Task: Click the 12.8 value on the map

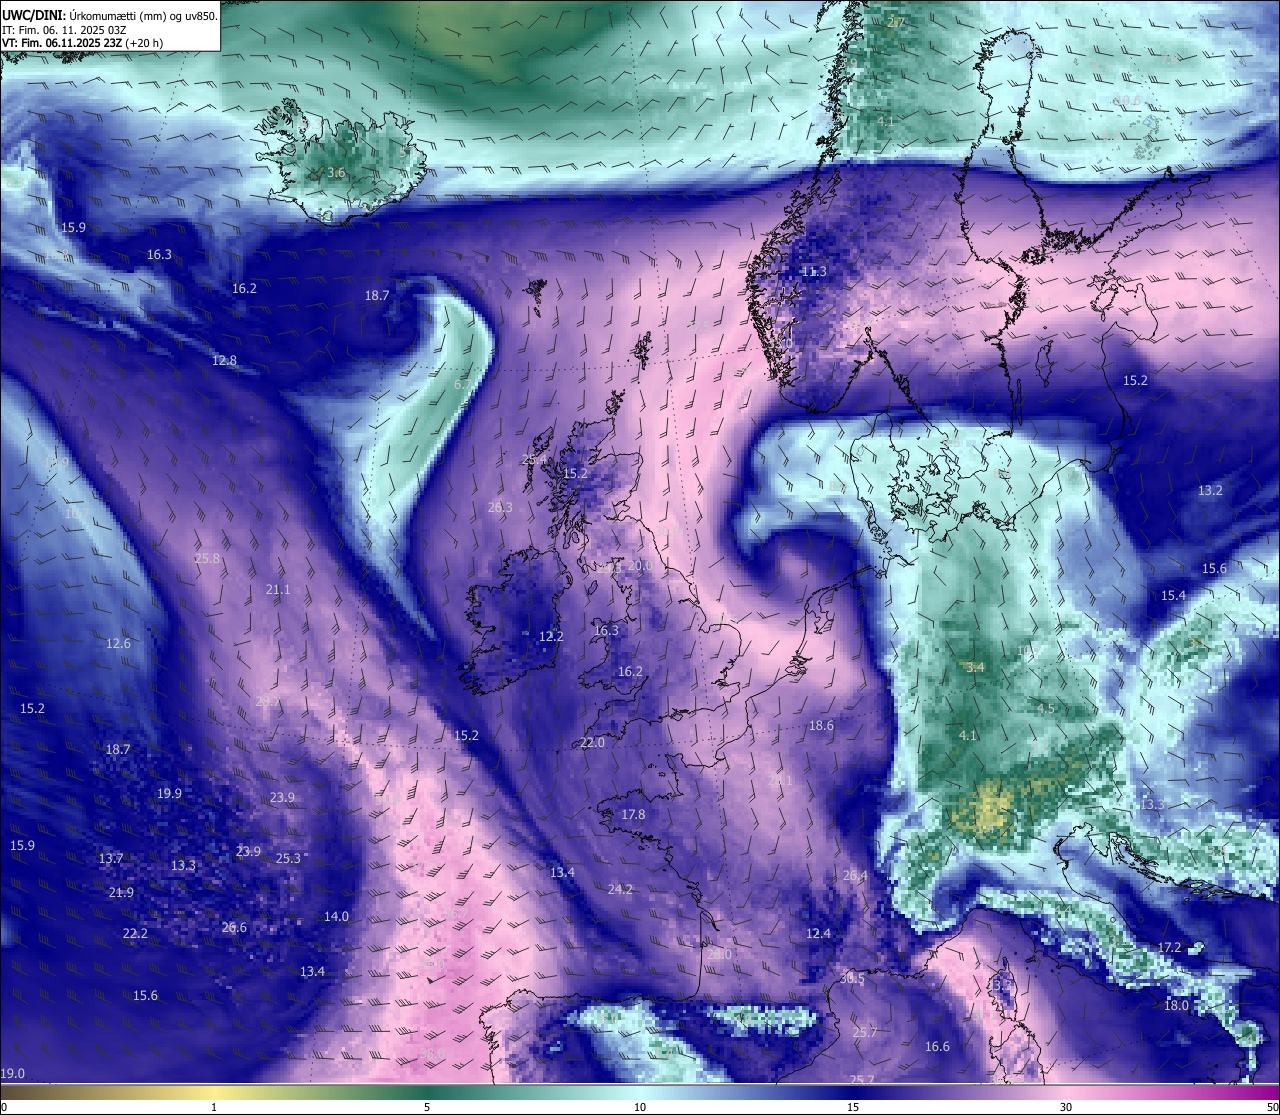Action: pos(224,361)
